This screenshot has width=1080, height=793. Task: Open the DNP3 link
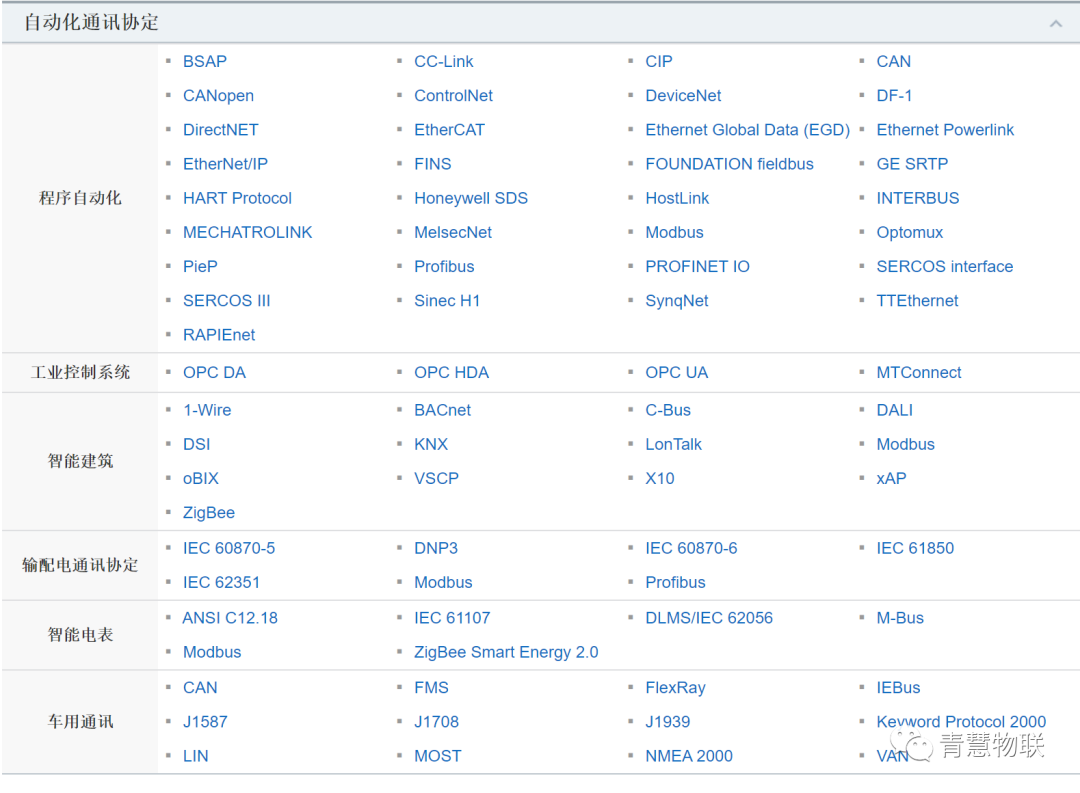[x=435, y=548]
